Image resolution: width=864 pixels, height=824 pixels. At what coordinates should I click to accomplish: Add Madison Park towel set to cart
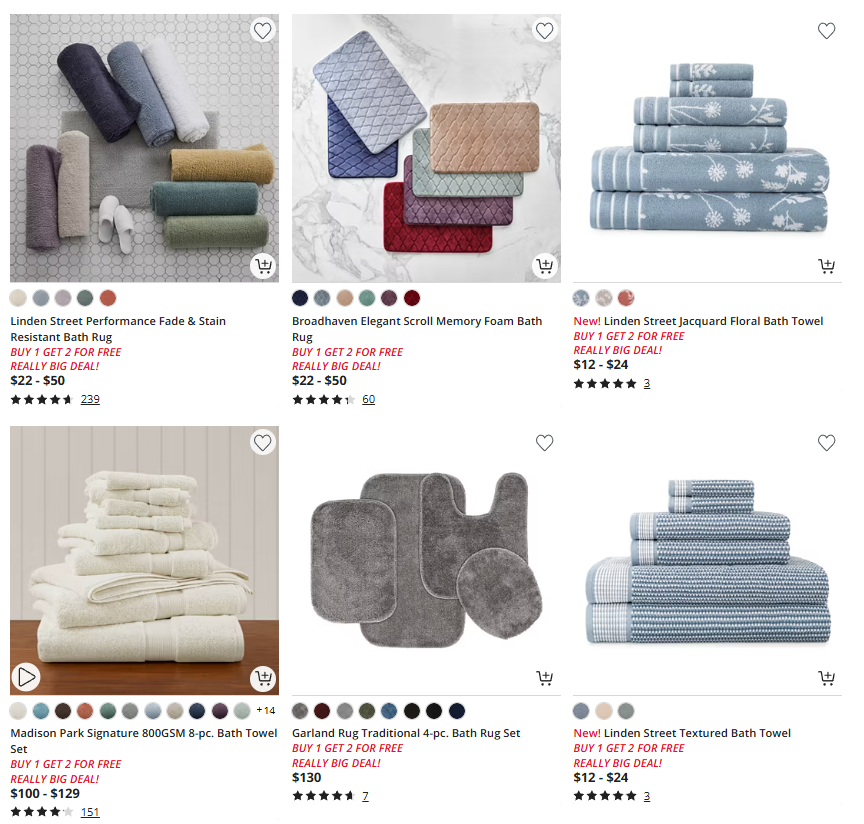263,678
